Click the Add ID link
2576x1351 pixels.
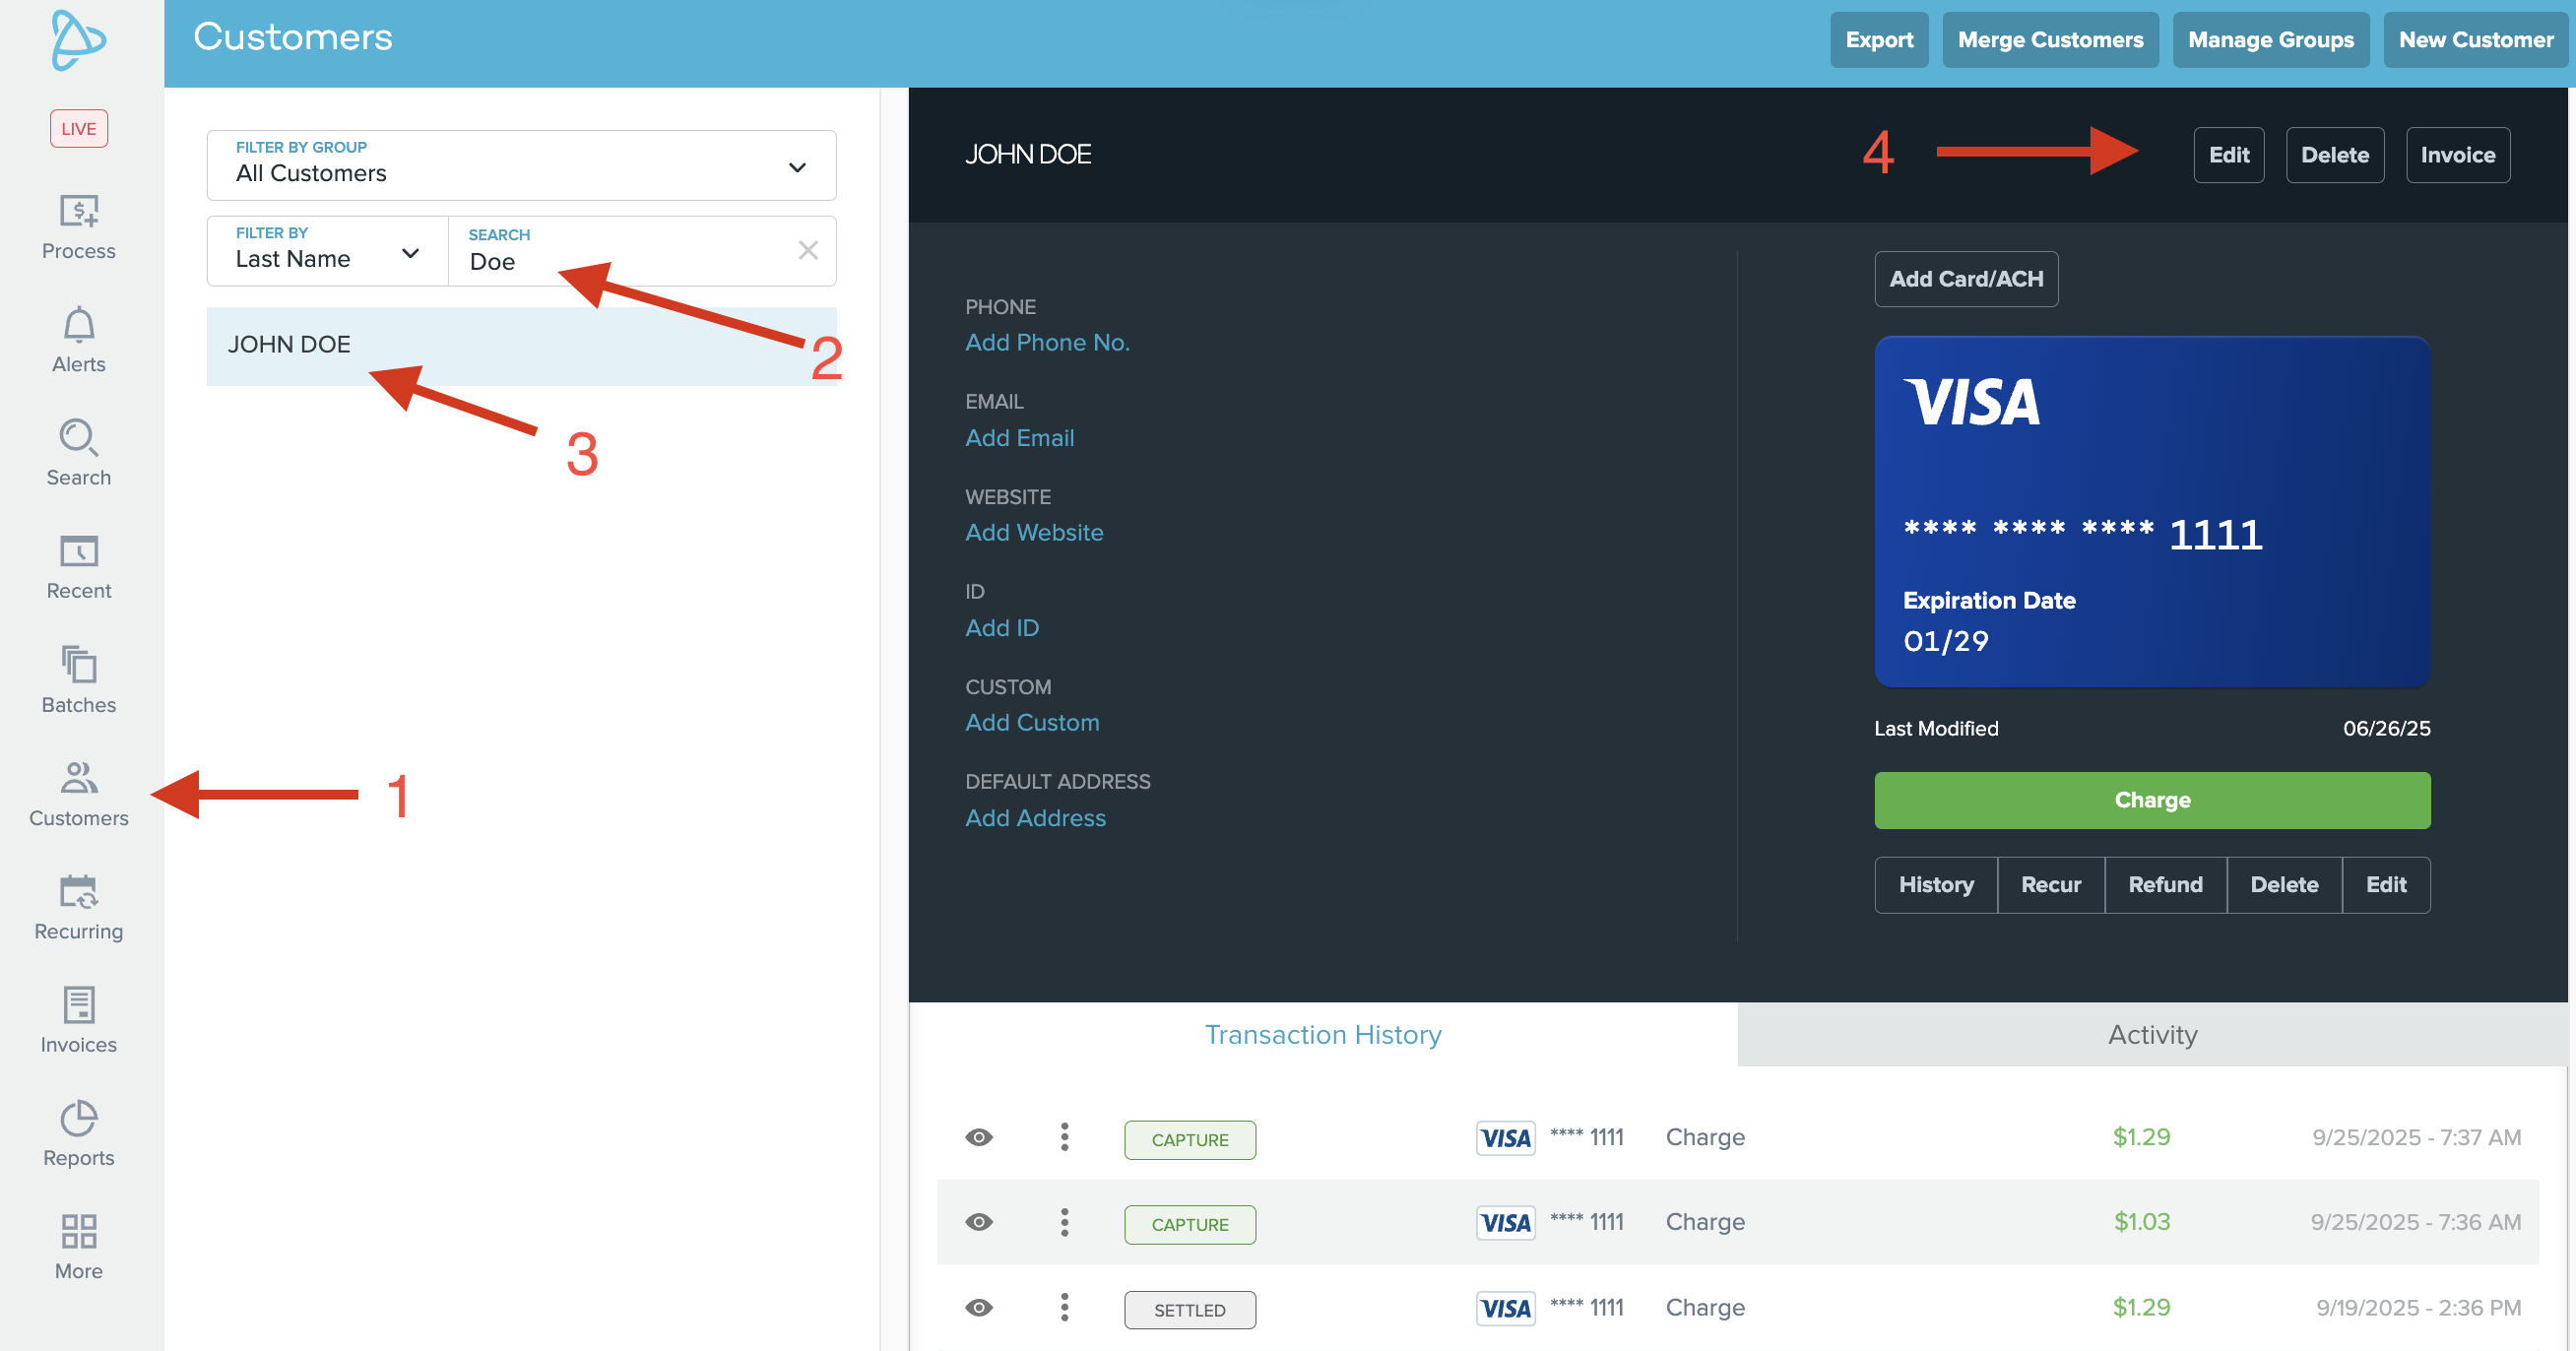tap(1002, 627)
